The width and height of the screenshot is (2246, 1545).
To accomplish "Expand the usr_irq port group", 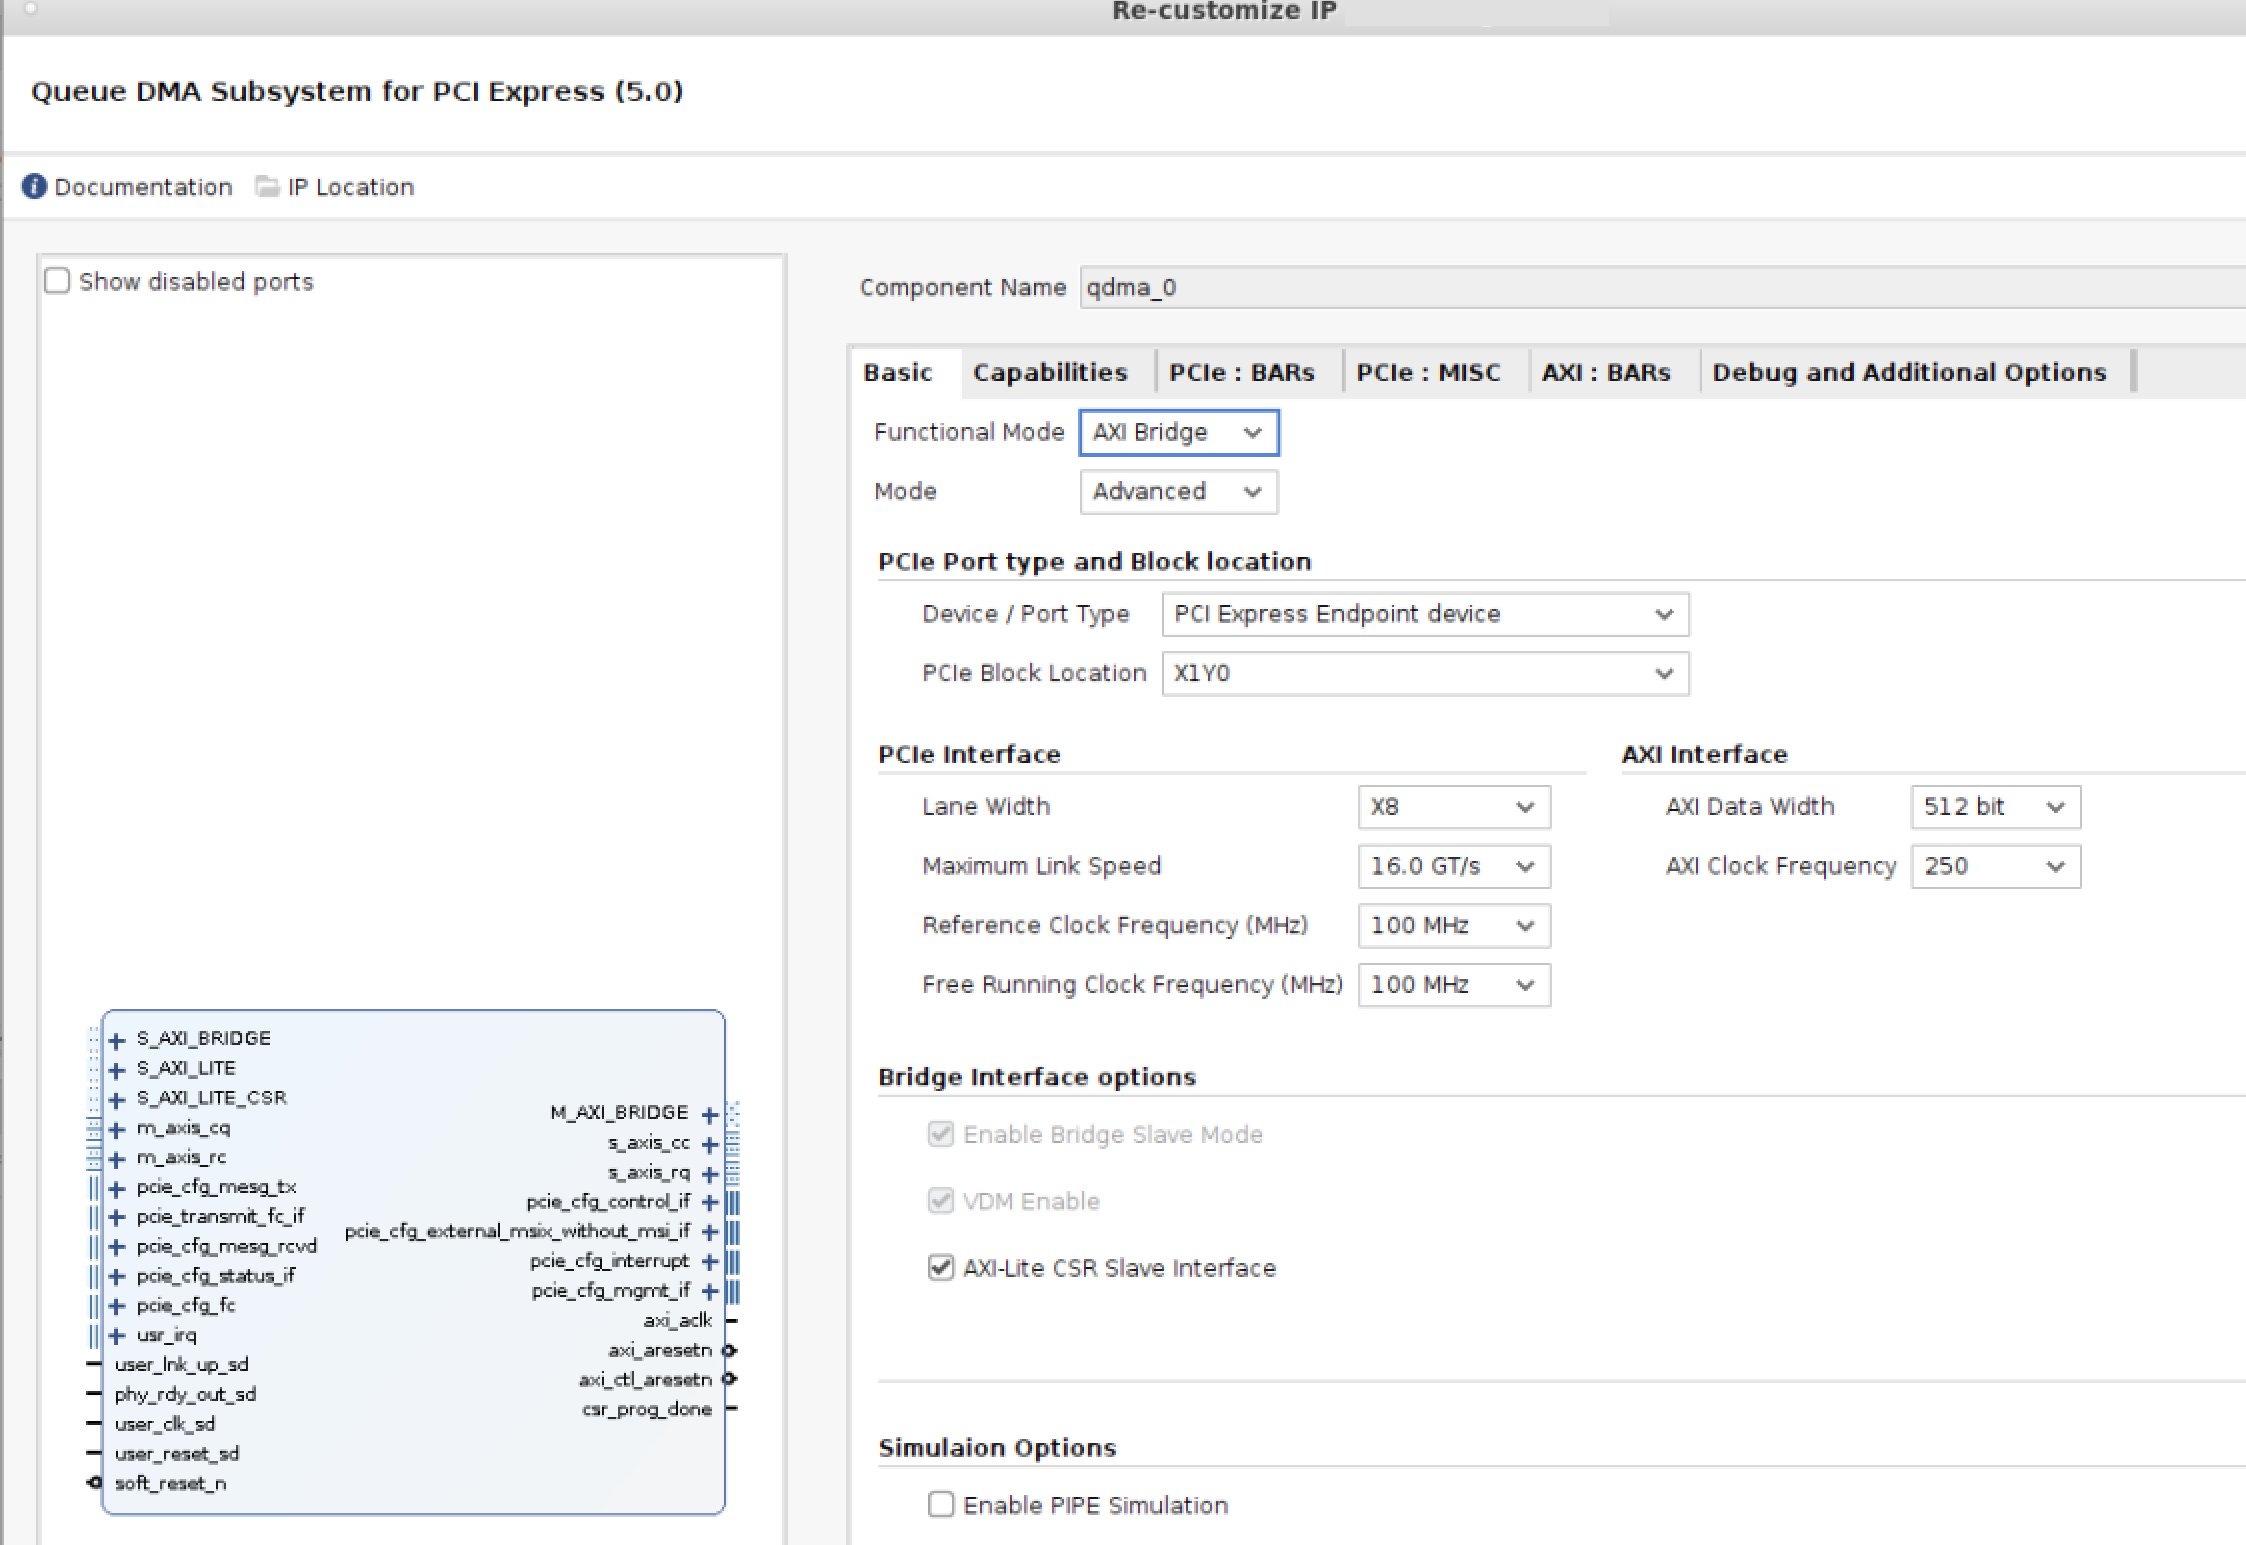I will 117,1335.
